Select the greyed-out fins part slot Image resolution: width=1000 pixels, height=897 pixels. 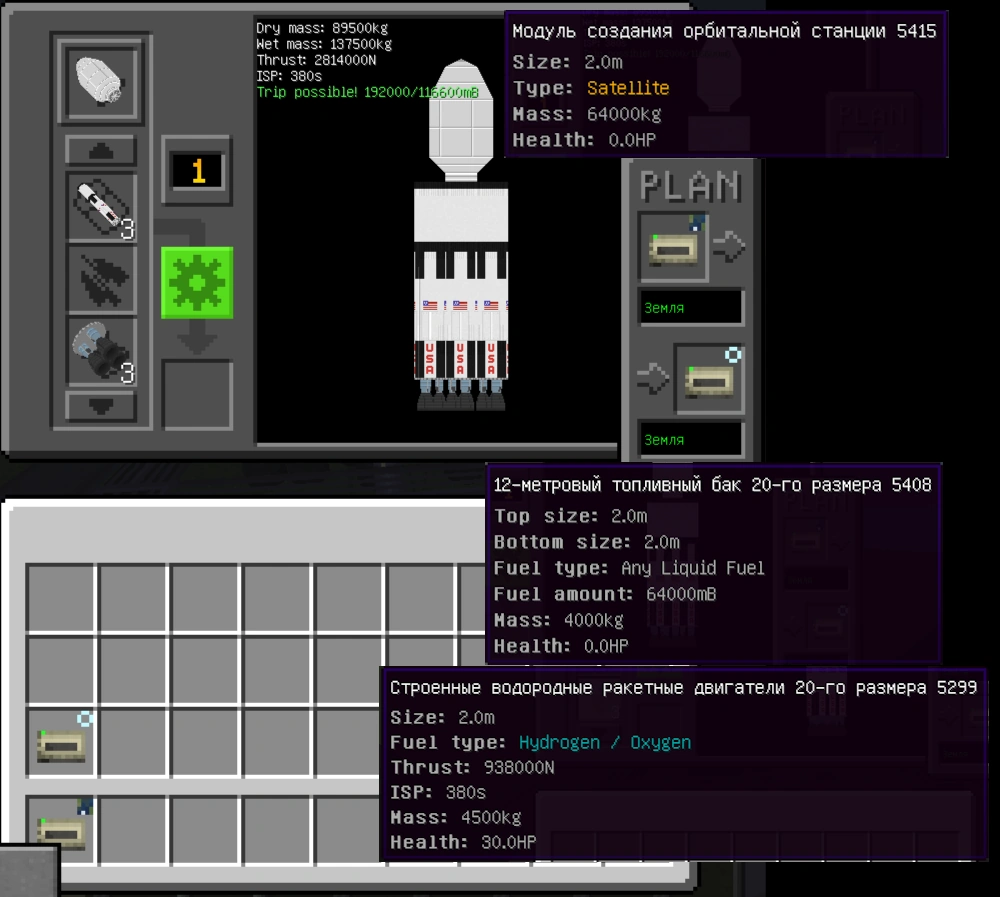[102, 279]
